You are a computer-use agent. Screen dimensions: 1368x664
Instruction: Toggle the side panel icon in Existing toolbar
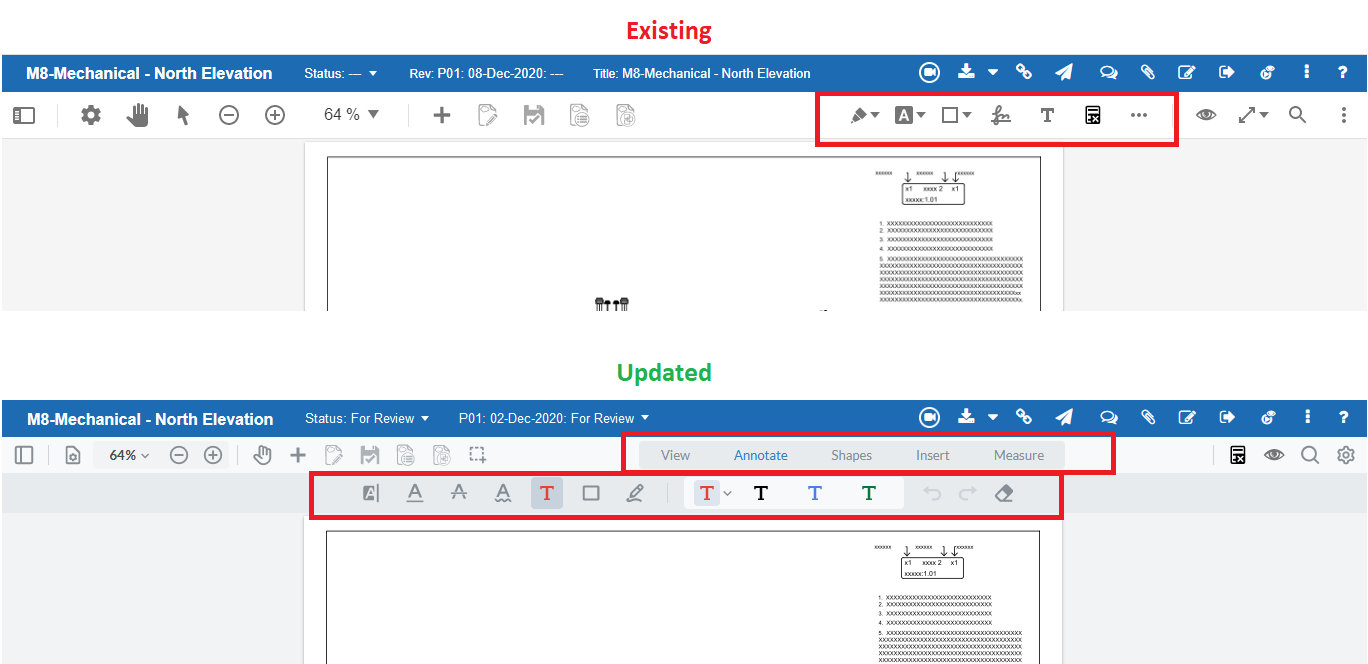(x=24, y=116)
